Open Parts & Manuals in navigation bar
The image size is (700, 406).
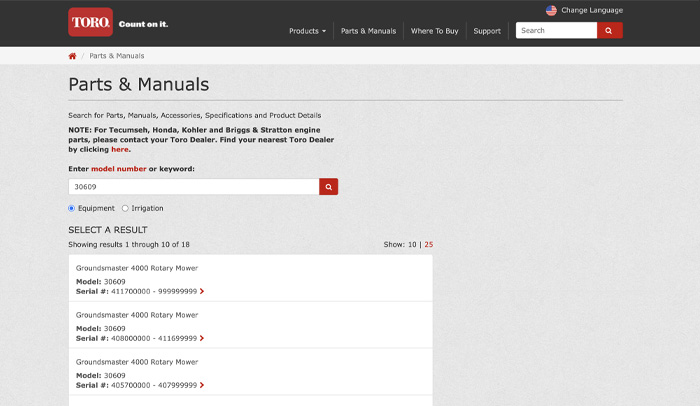coord(368,31)
